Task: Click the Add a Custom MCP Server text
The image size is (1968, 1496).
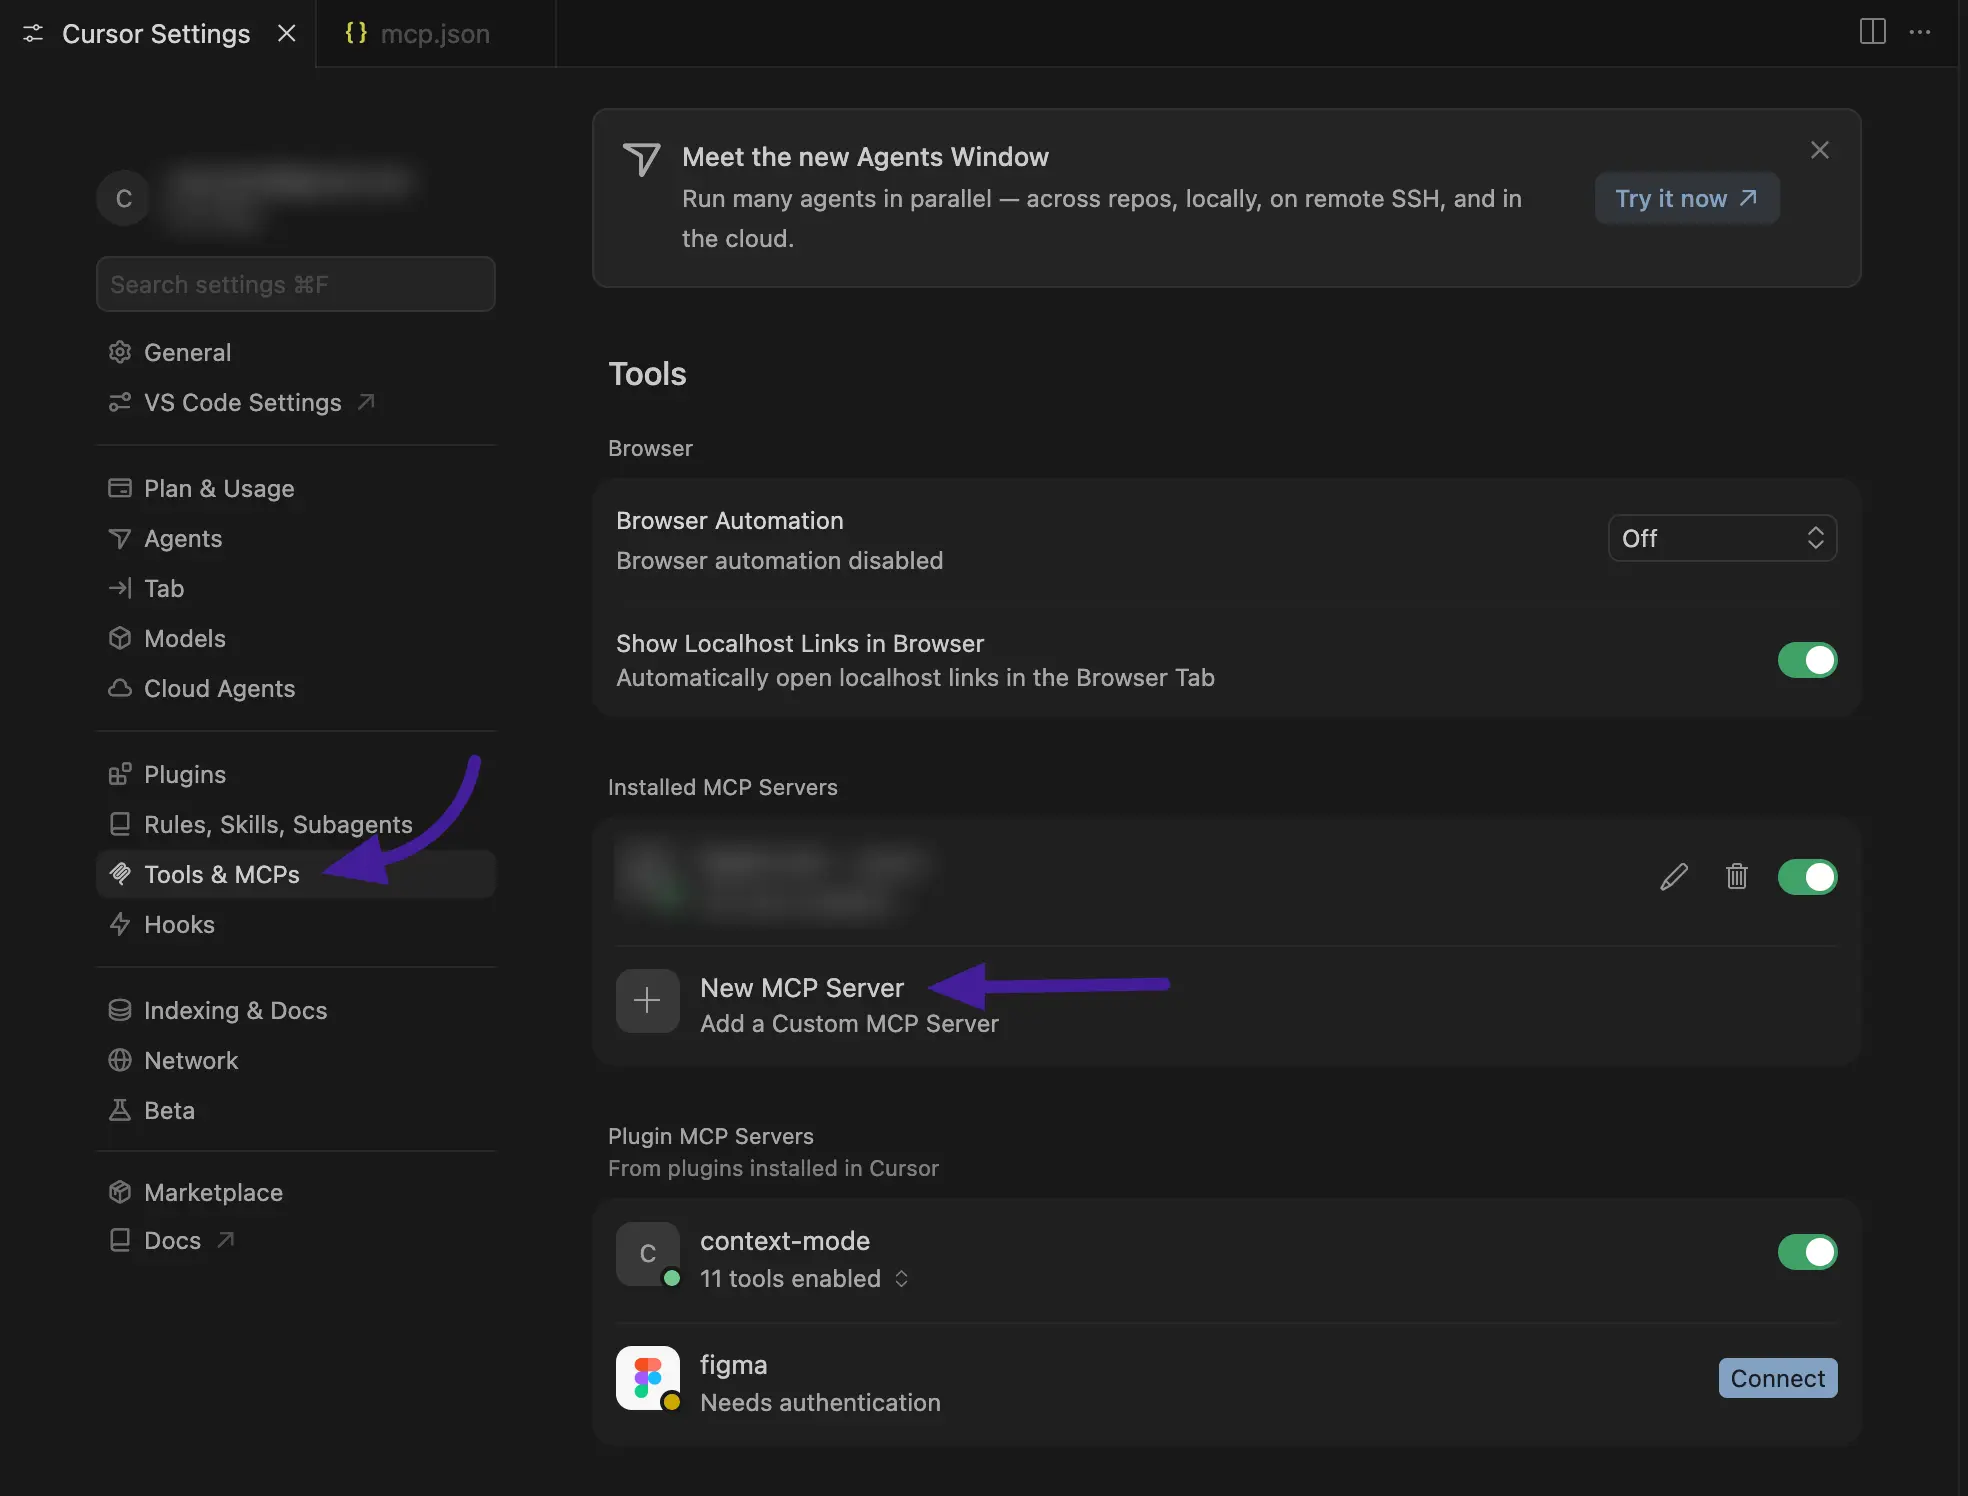Action: [849, 1024]
